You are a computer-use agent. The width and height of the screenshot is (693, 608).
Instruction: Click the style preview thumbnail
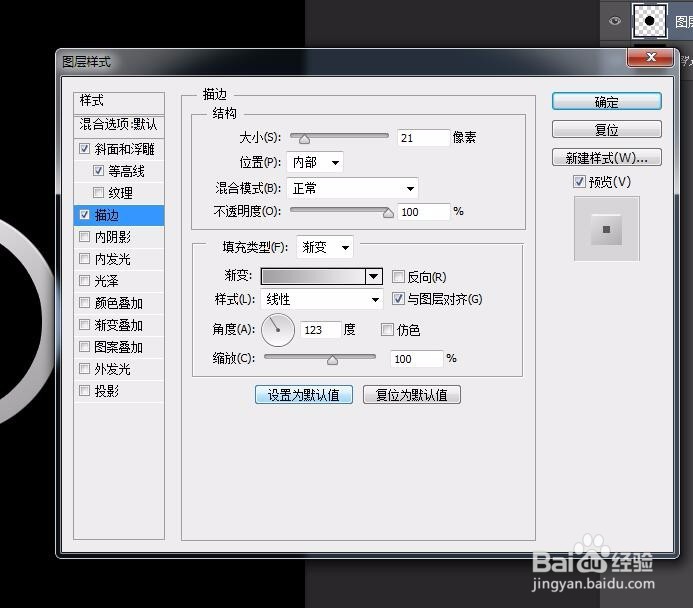click(606, 229)
